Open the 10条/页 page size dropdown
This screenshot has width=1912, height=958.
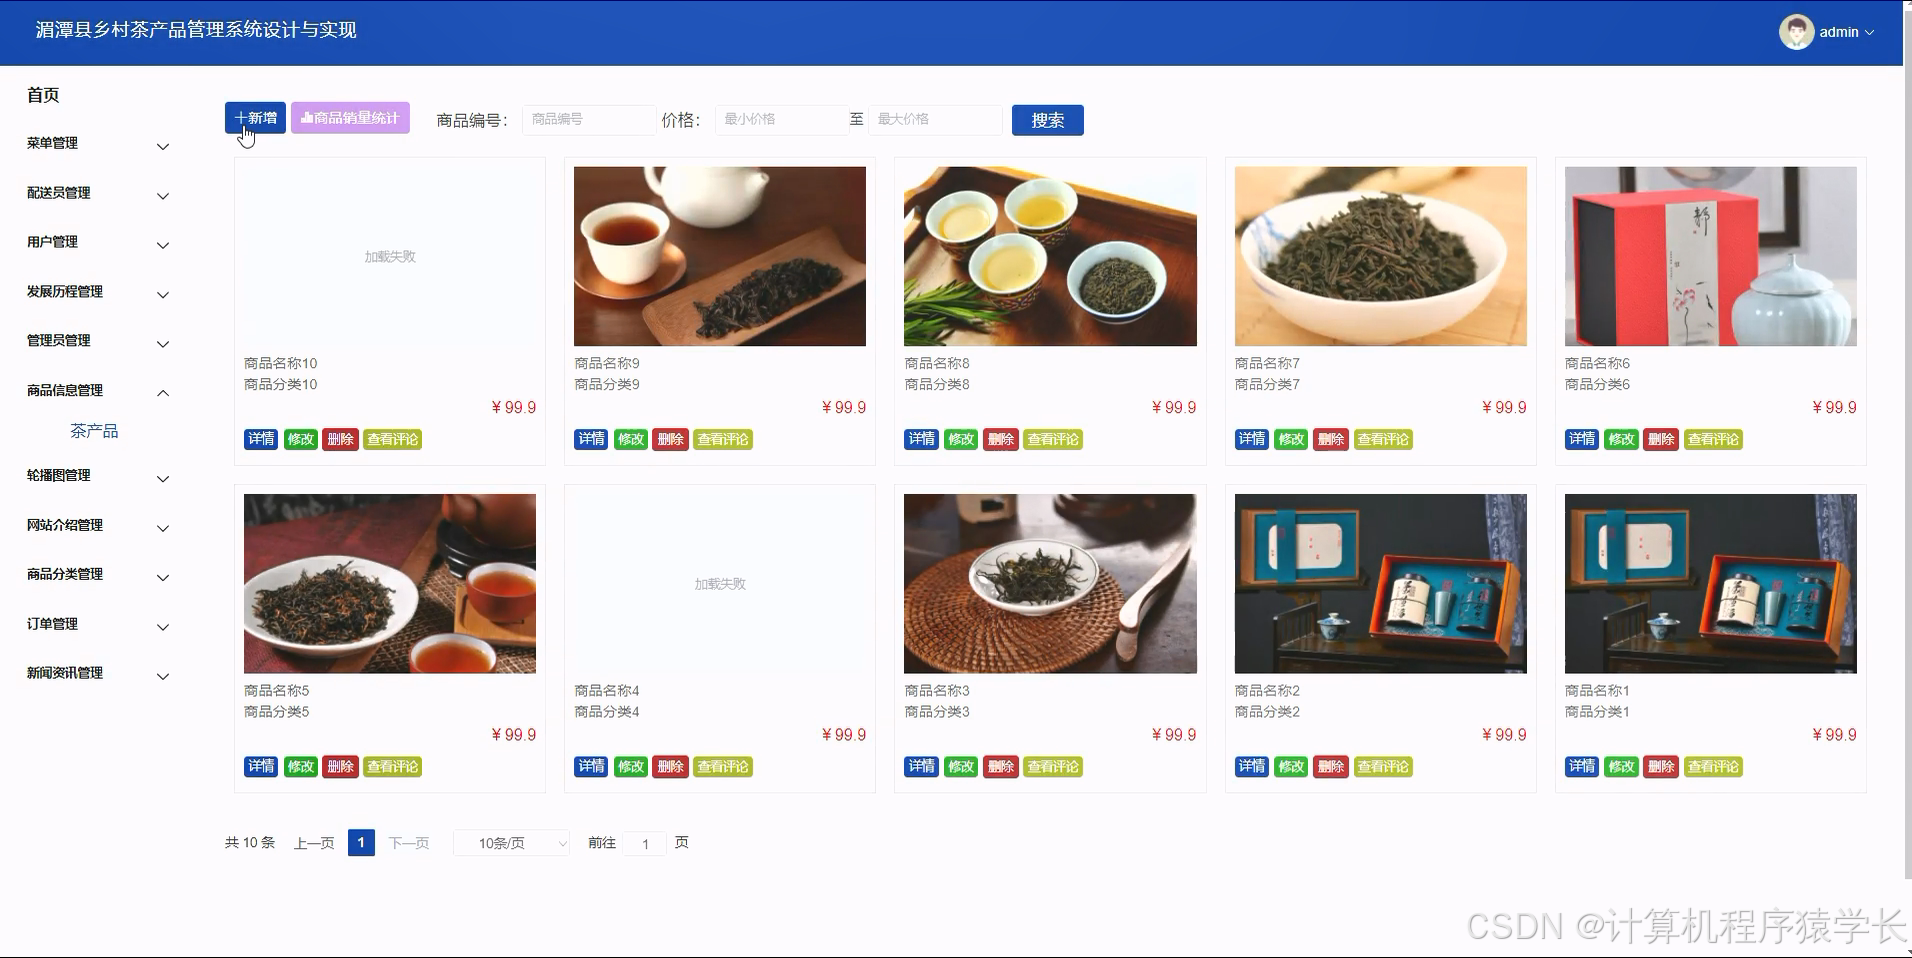(x=510, y=842)
